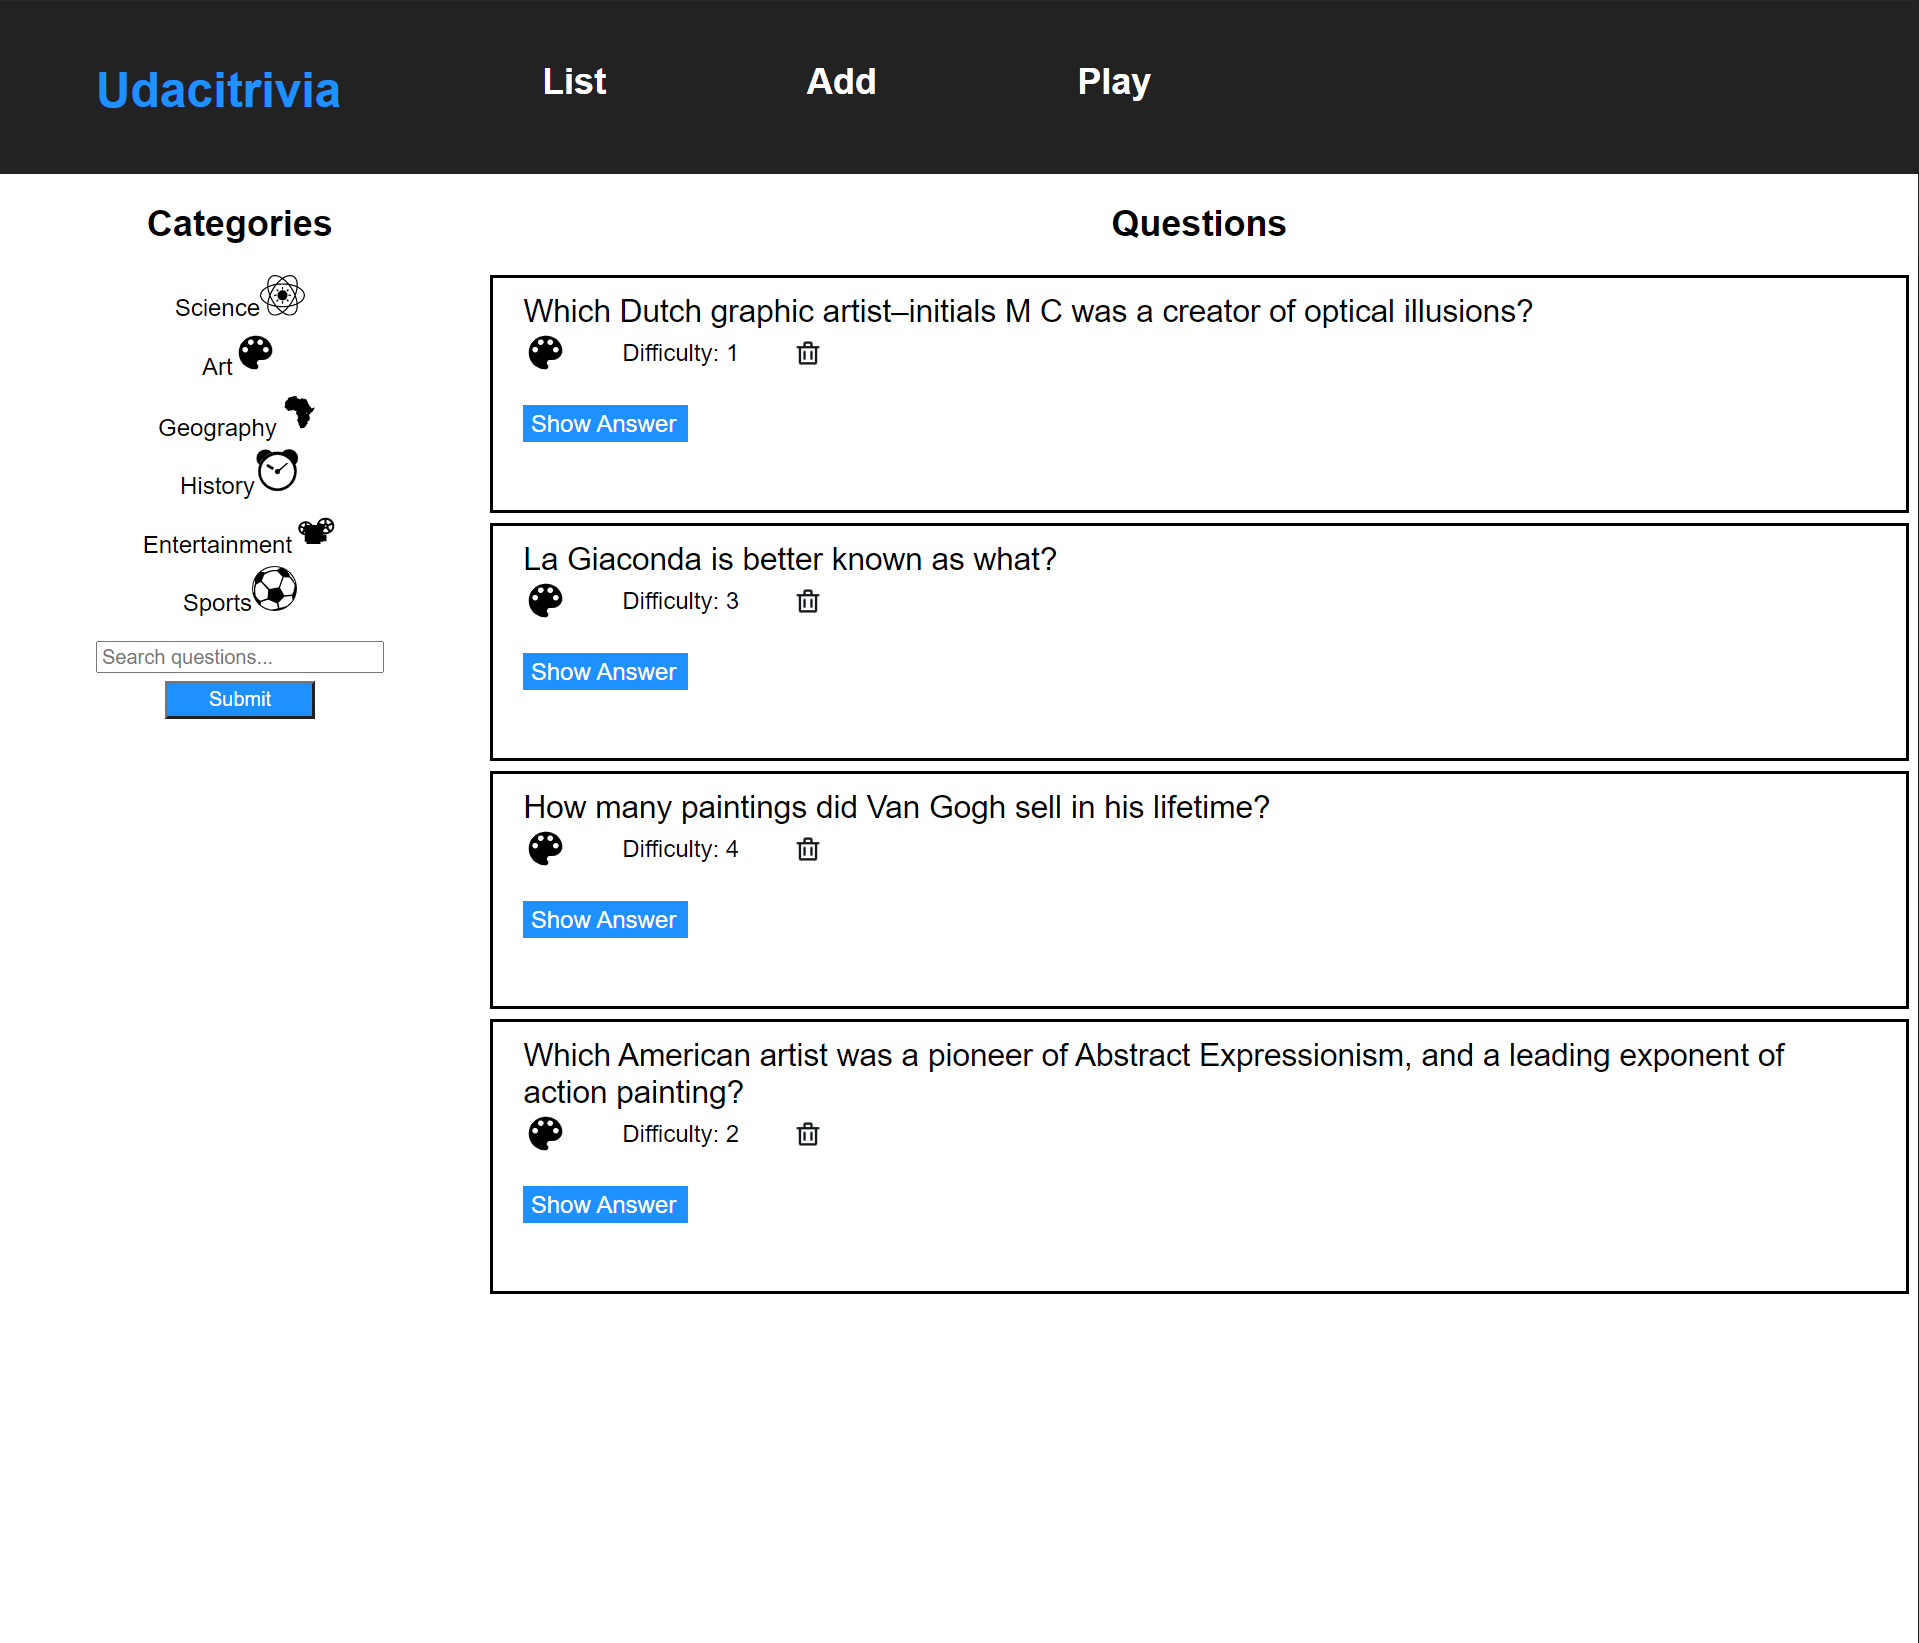Delete the Abstract Expressionism question

tap(807, 1134)
